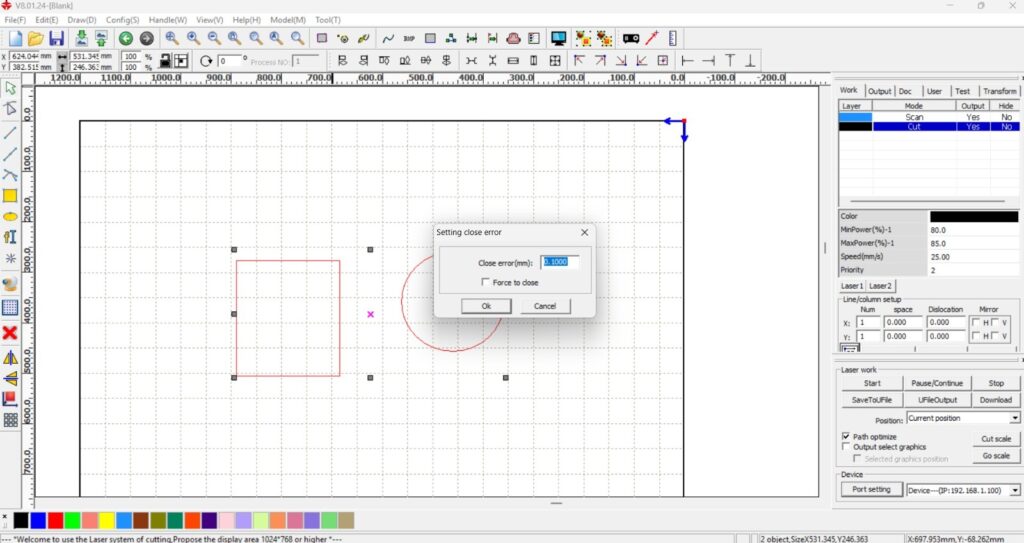Open the Handle(W) menu
1024x543 pixels.
coord(167,20)
